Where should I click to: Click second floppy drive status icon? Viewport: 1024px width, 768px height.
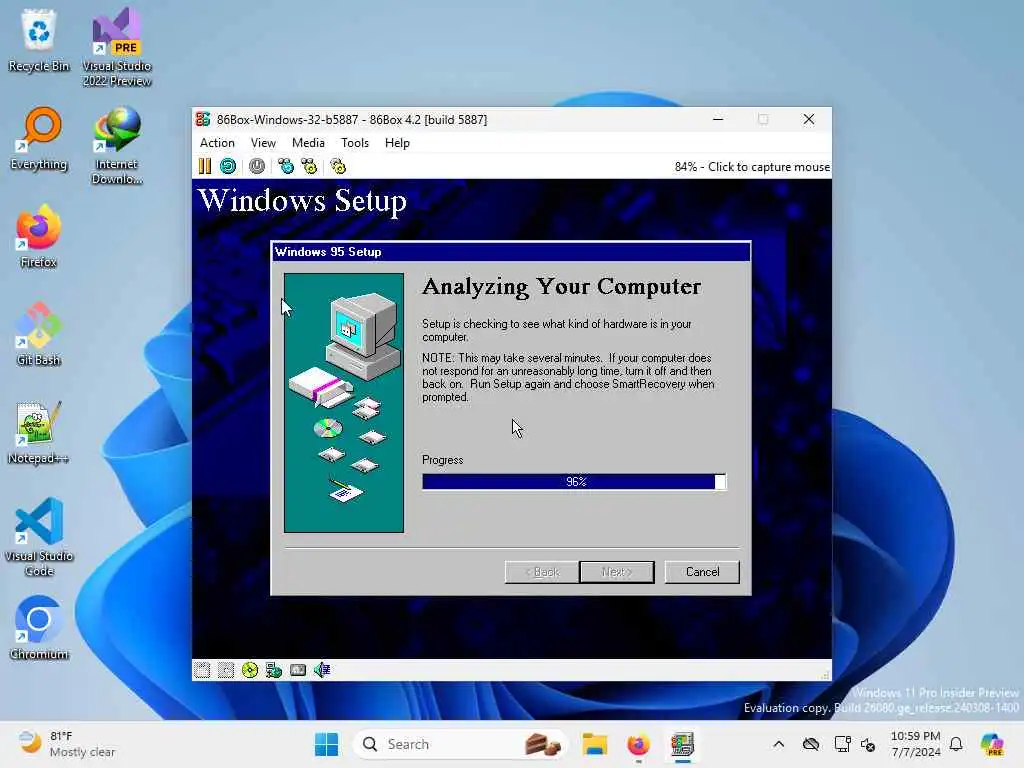pos(226,670)
